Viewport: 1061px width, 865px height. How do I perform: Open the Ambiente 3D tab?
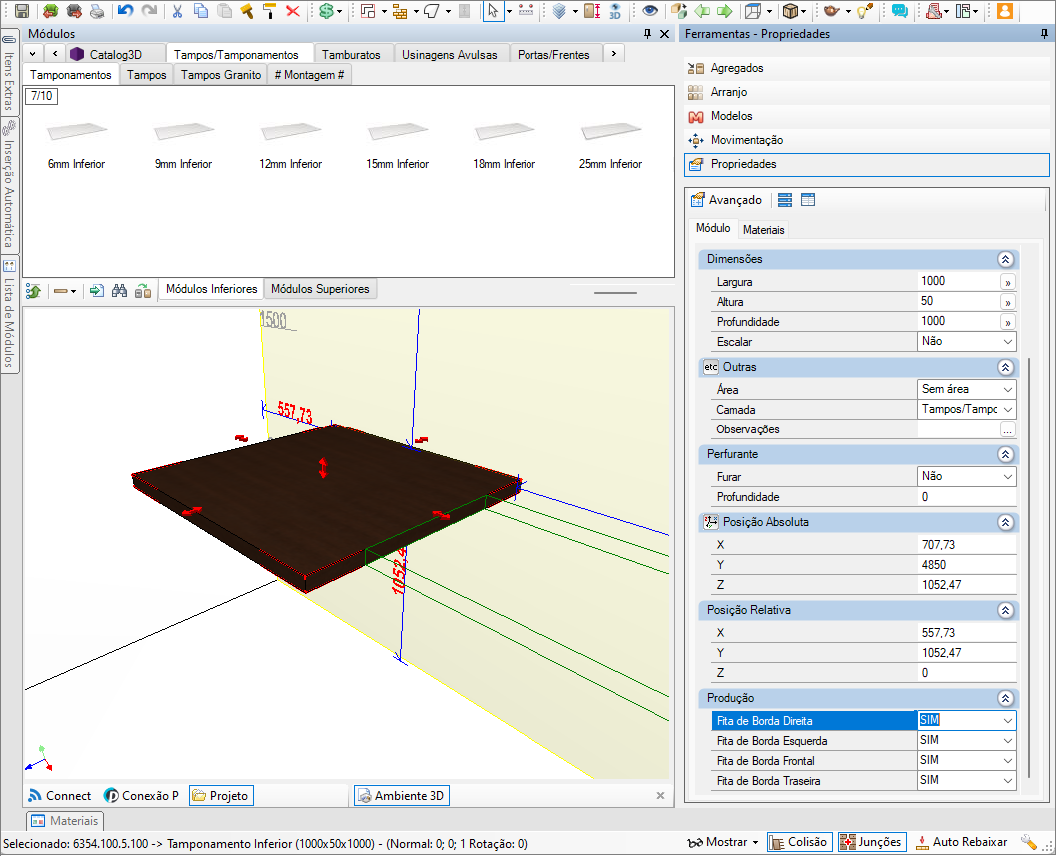click(x=401, y=796)
